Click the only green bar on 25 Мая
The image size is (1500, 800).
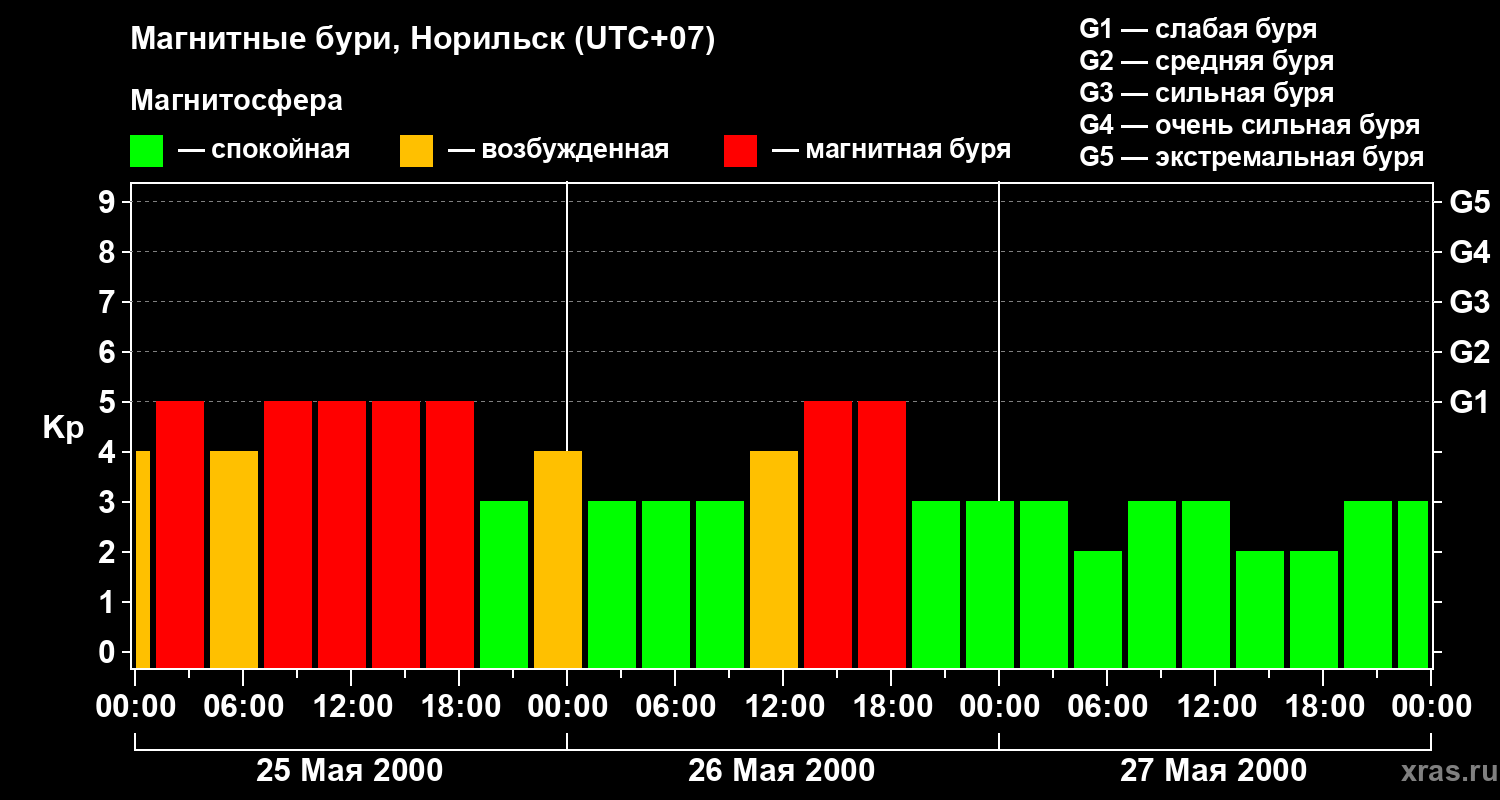(504, 584)
